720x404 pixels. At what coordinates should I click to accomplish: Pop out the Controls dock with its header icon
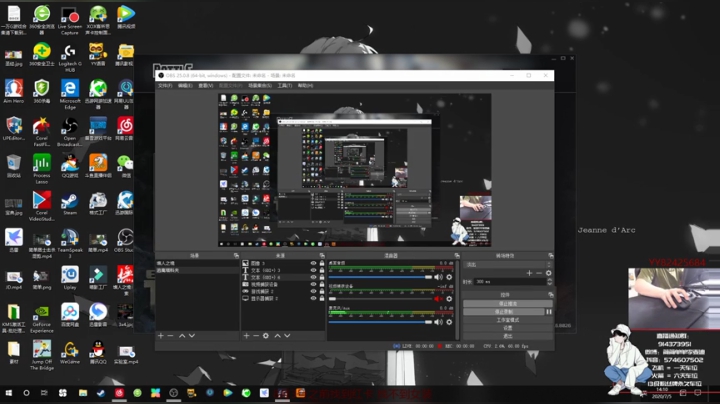pyautogui.click(x=551, y=295)
